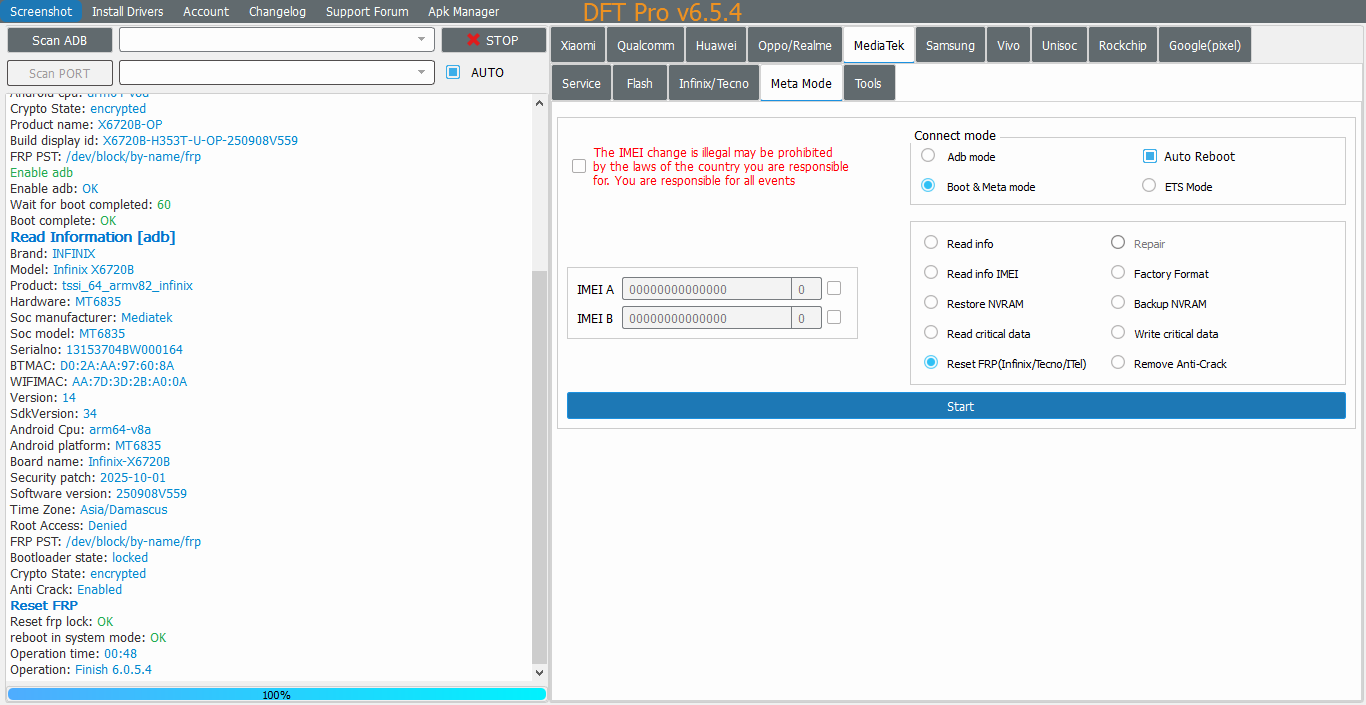
Task: Open the Unisoc tab
Action: tap(1059, 45)
